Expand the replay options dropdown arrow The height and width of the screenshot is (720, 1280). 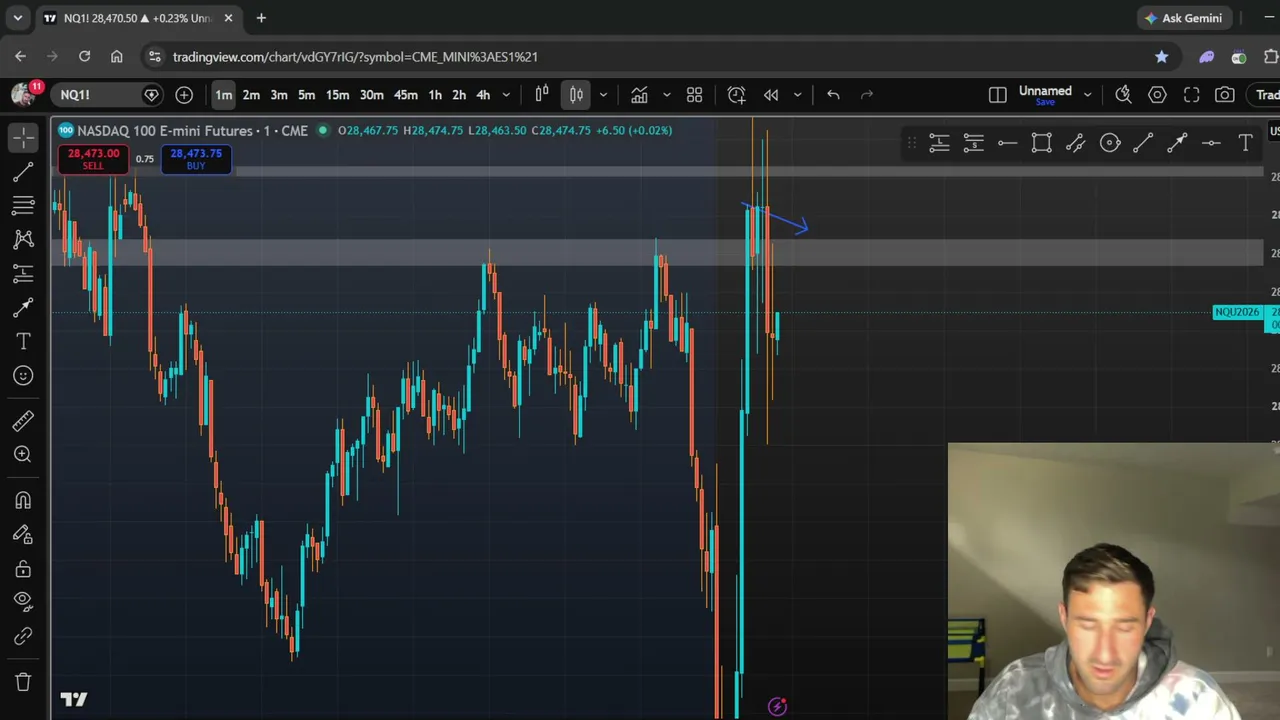point(797,95)
